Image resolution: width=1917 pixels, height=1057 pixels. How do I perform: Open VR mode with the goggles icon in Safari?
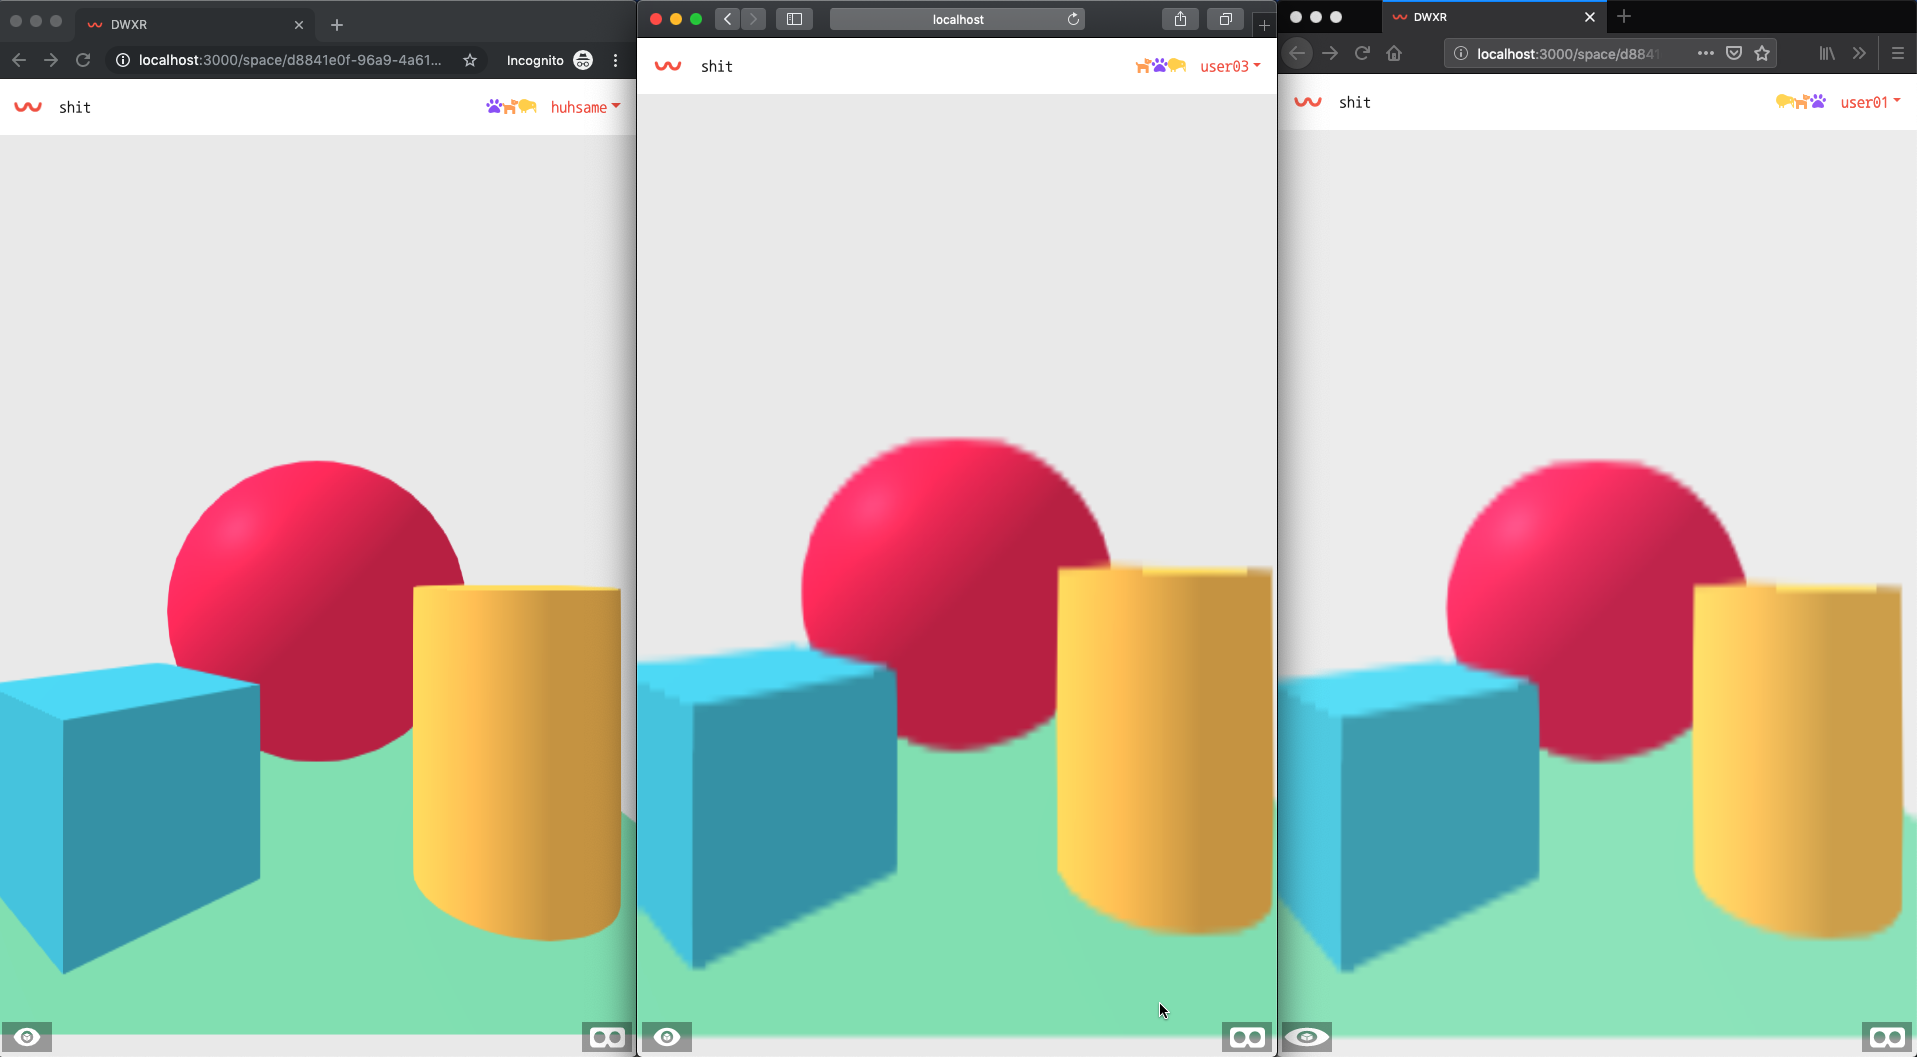click(x=1246, y=1037)
